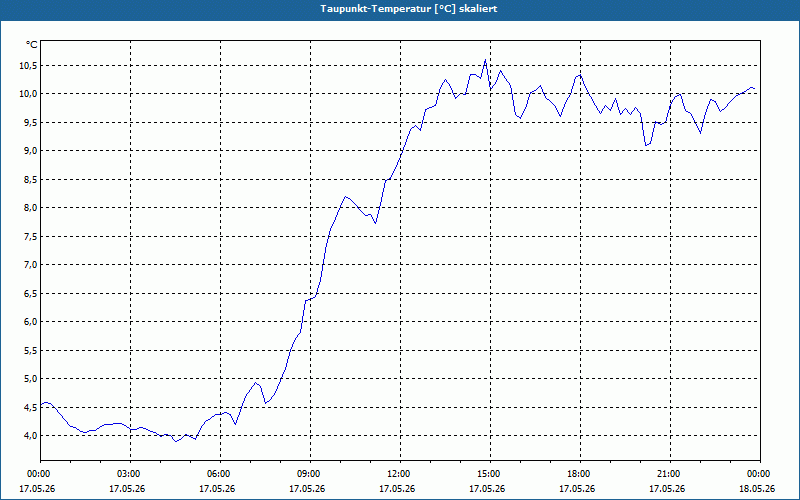The height and width of the screenshot is (500, 800).
Task: Select the '10,5' y-axis label
Action: pyautogui.click(x=29, y=65)
